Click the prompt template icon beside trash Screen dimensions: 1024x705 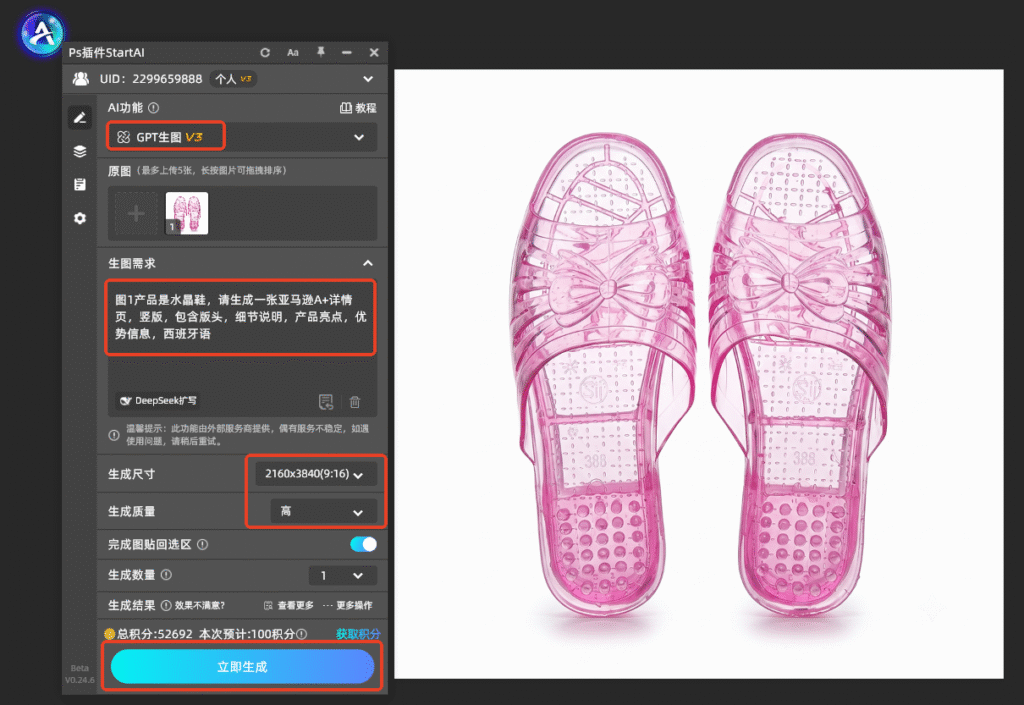(326, 402)
